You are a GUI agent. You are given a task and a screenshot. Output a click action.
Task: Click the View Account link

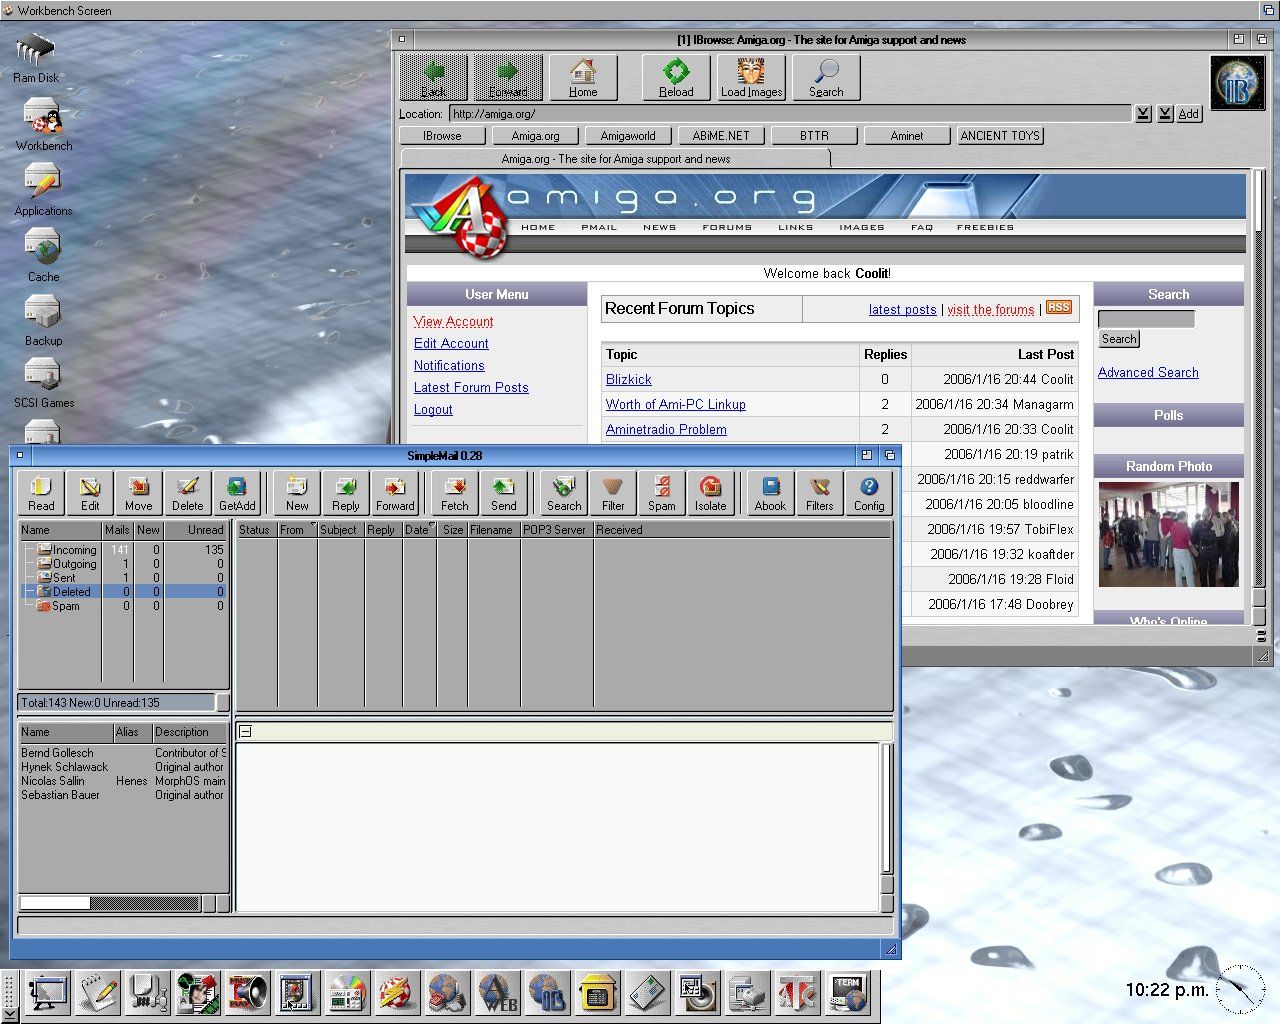pos(453,322)
